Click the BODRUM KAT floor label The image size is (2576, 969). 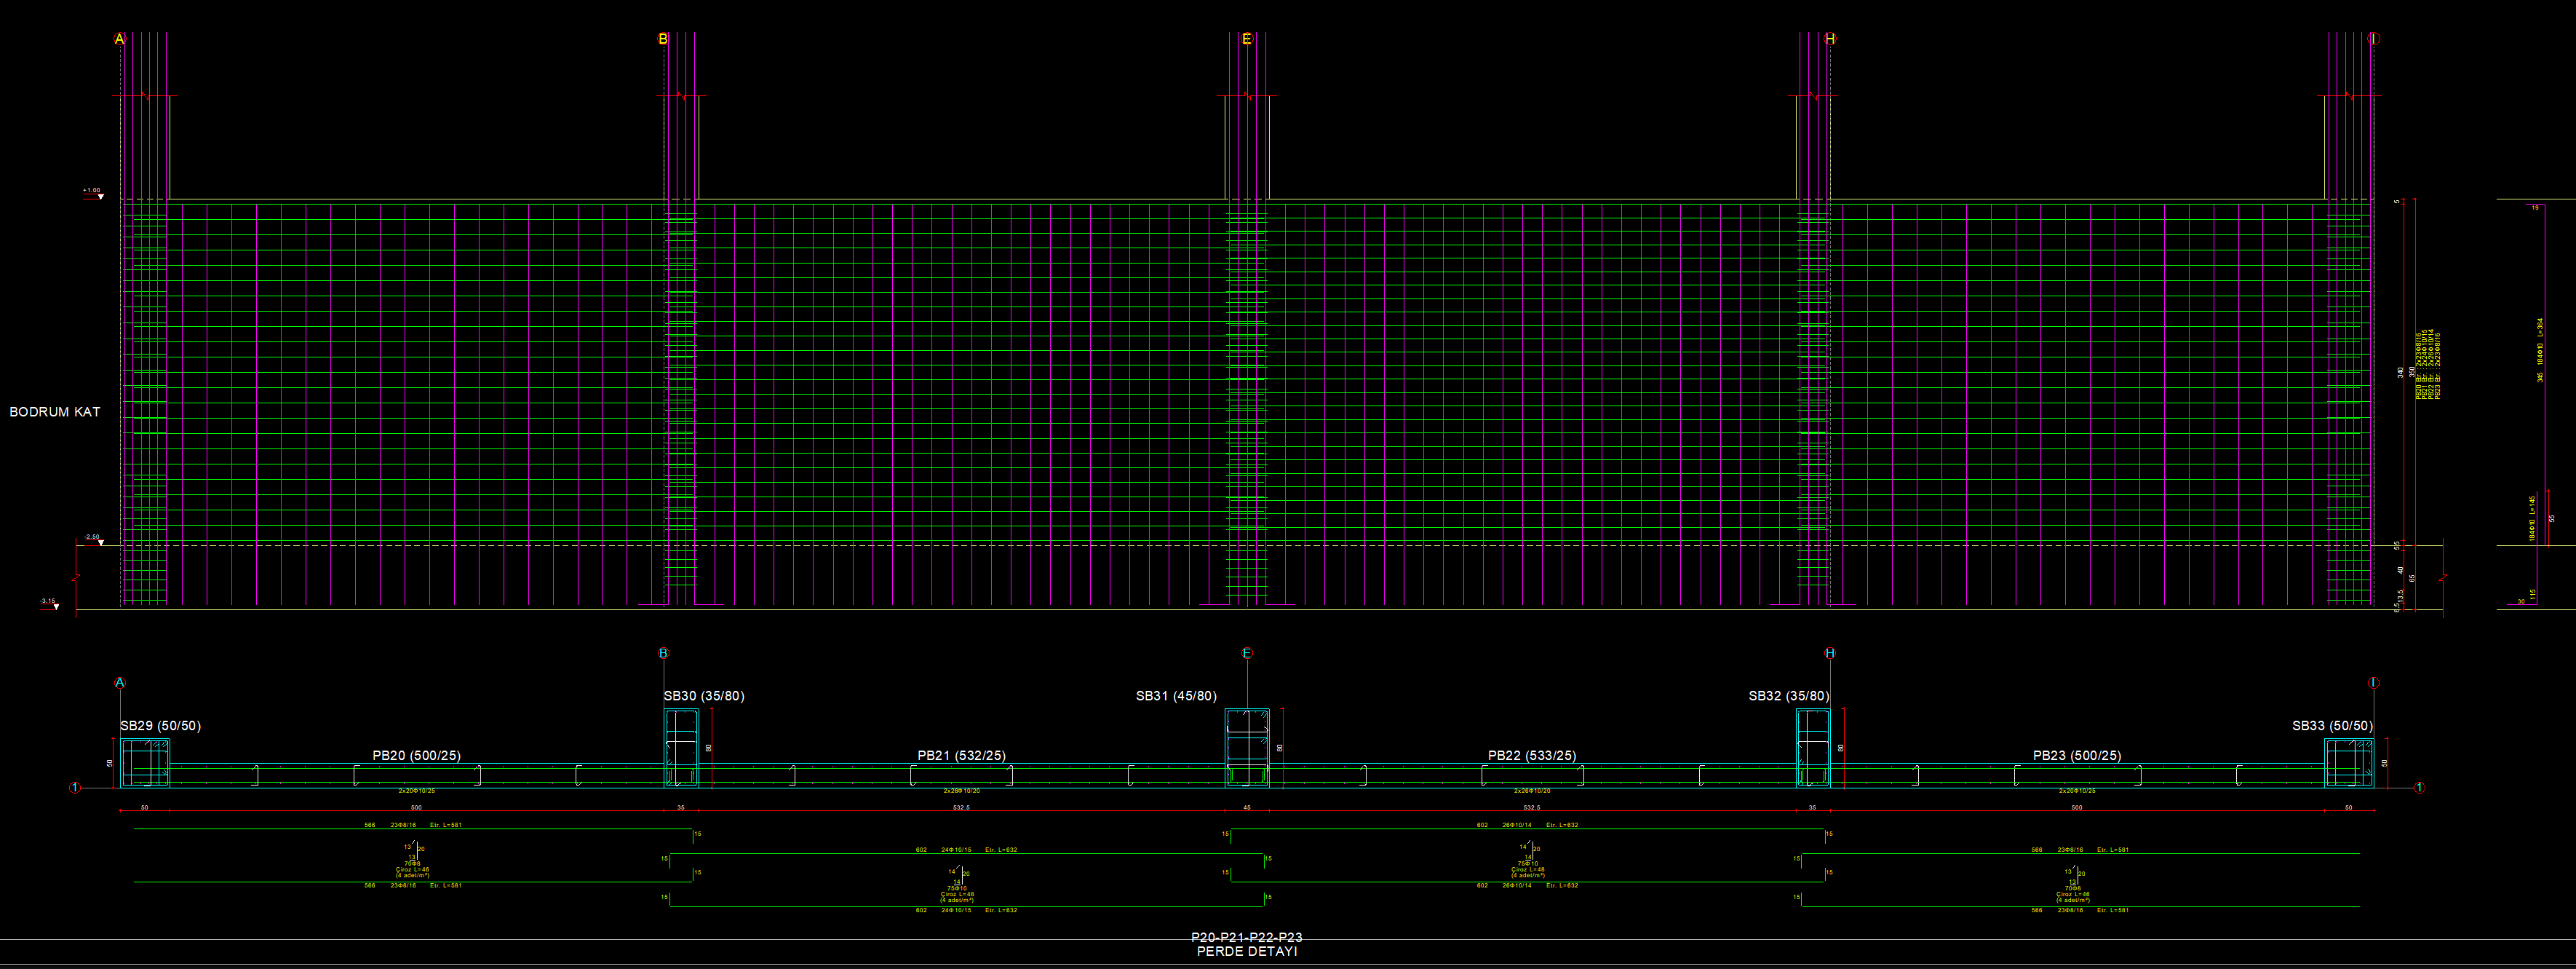(x=55, y=412)
